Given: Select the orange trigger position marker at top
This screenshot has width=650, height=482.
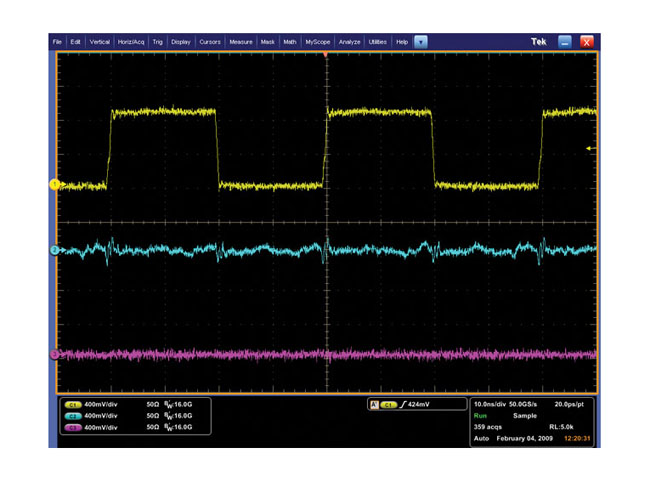Looking at the screenshot, I should (x=326, y=54).
